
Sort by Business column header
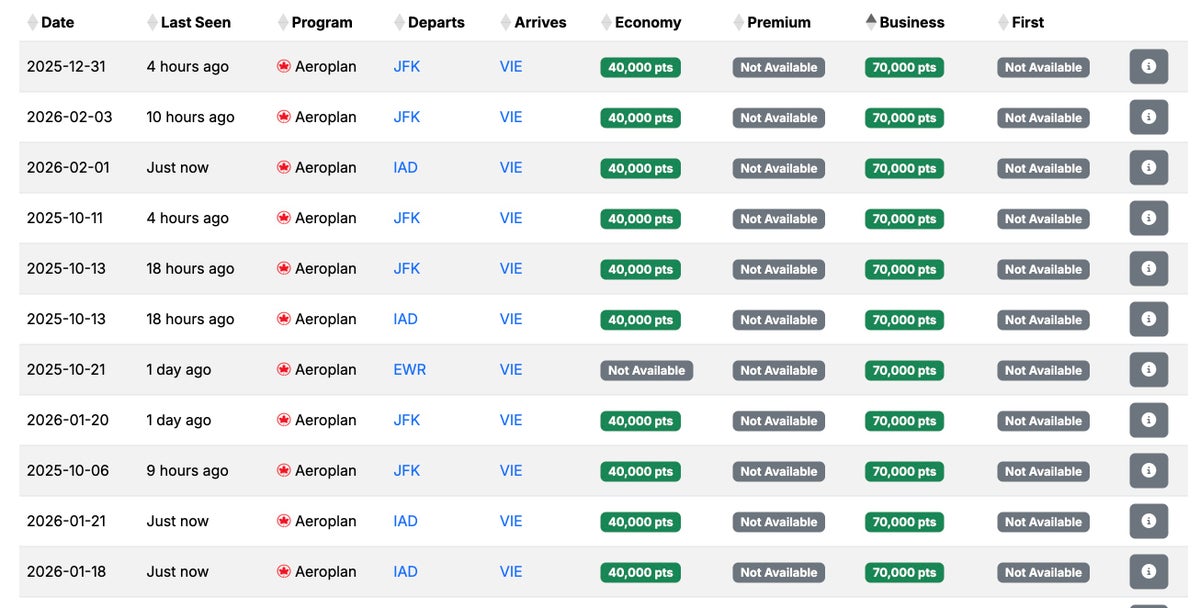click(911, 22)
